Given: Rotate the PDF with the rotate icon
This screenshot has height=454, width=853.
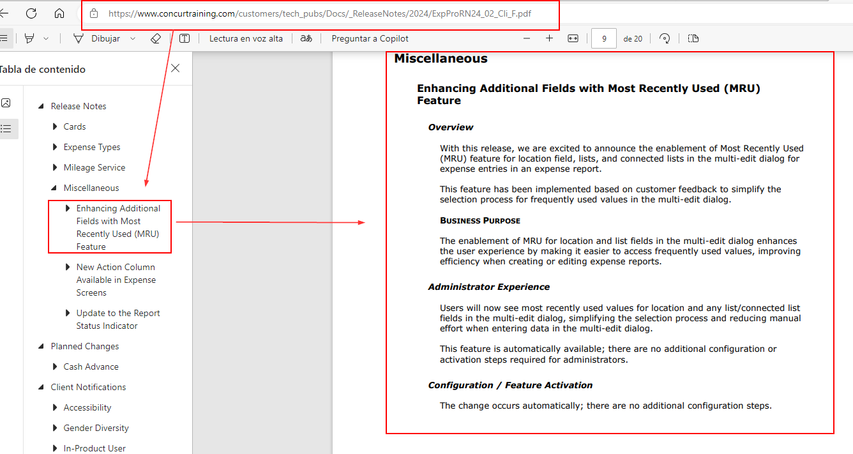Looking at the screenshot, I should [664, 39].
